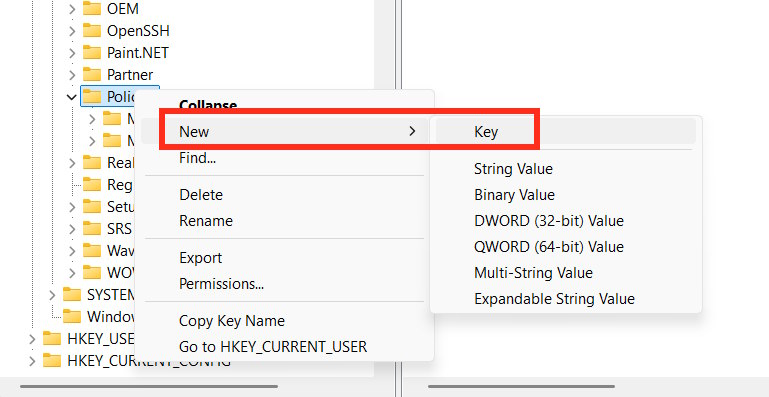Click the Paint.NET folder icon
Viewport: 769px width, 397px height.
pyautogui.click(x=92, y=53)
